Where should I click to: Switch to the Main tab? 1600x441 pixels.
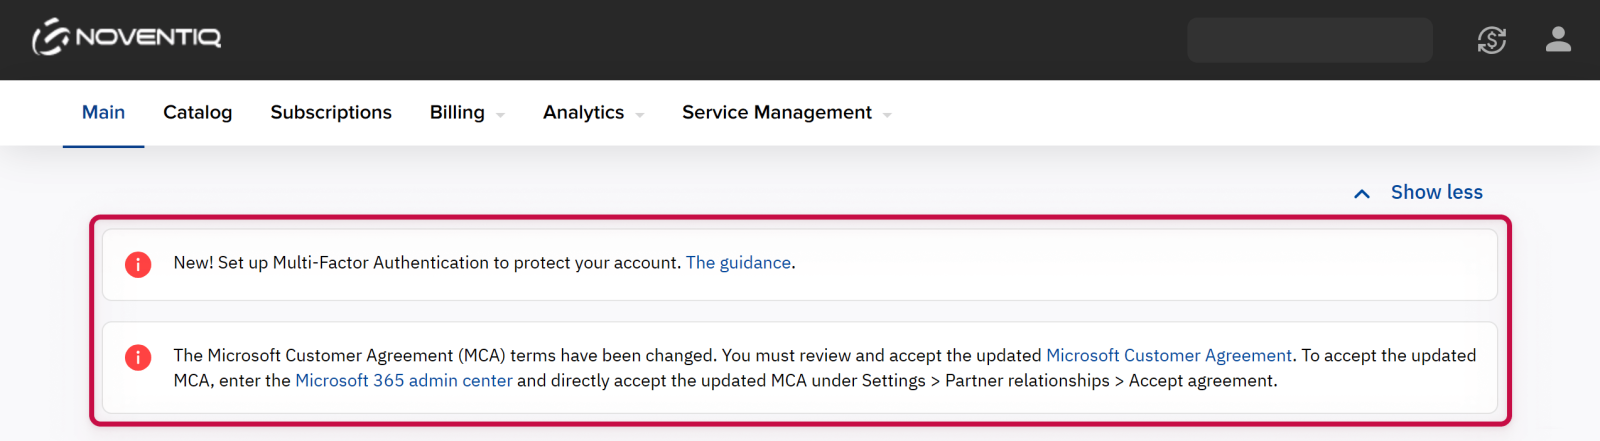tap(103, 113)
